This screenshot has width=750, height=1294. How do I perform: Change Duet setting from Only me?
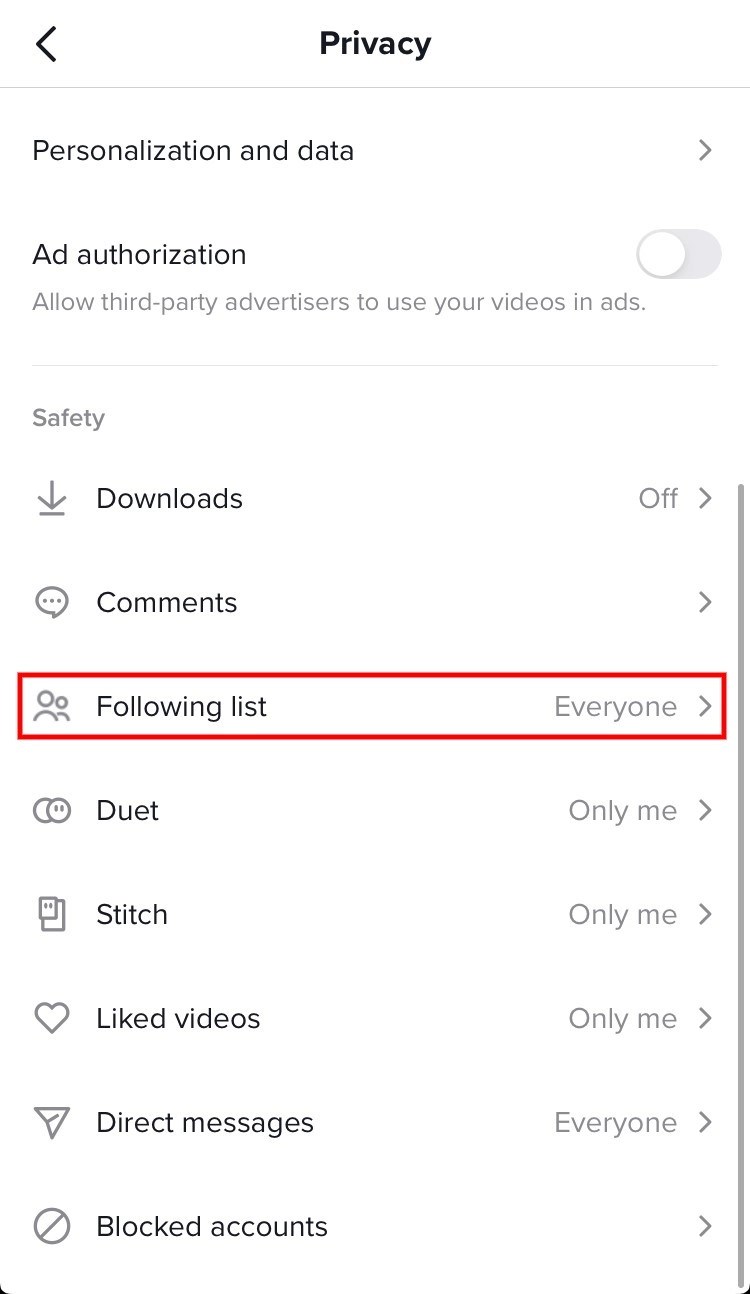(622, 811)
